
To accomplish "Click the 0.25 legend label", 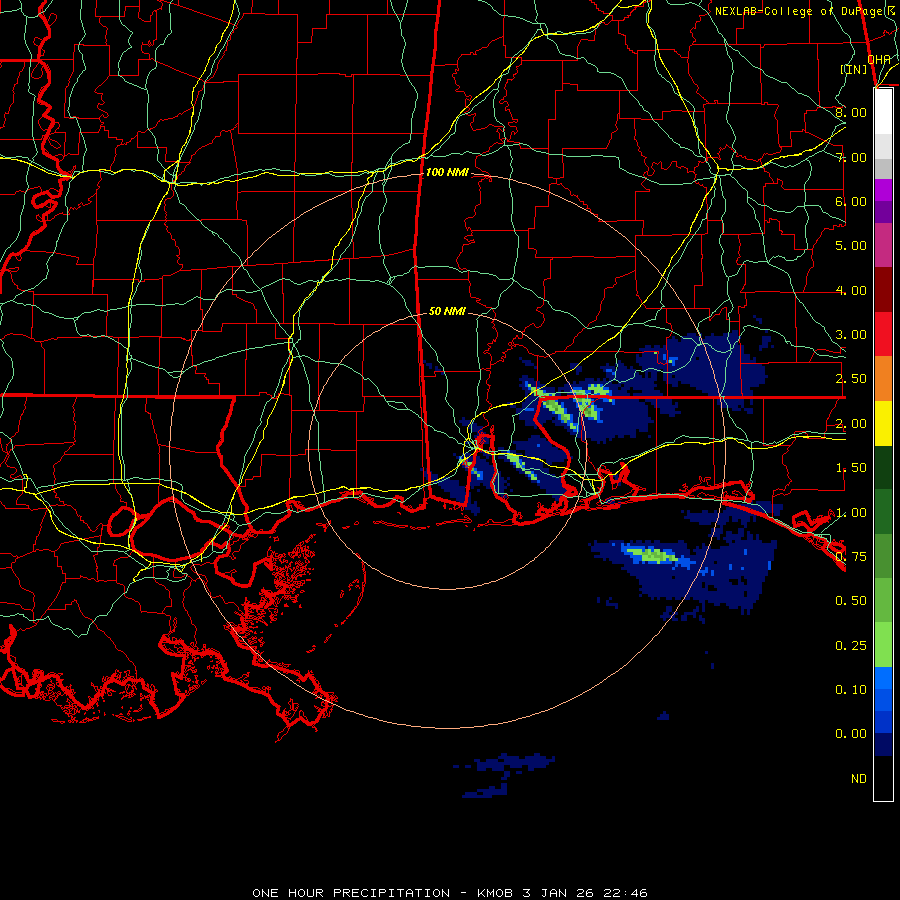I will tap(851, 646).
